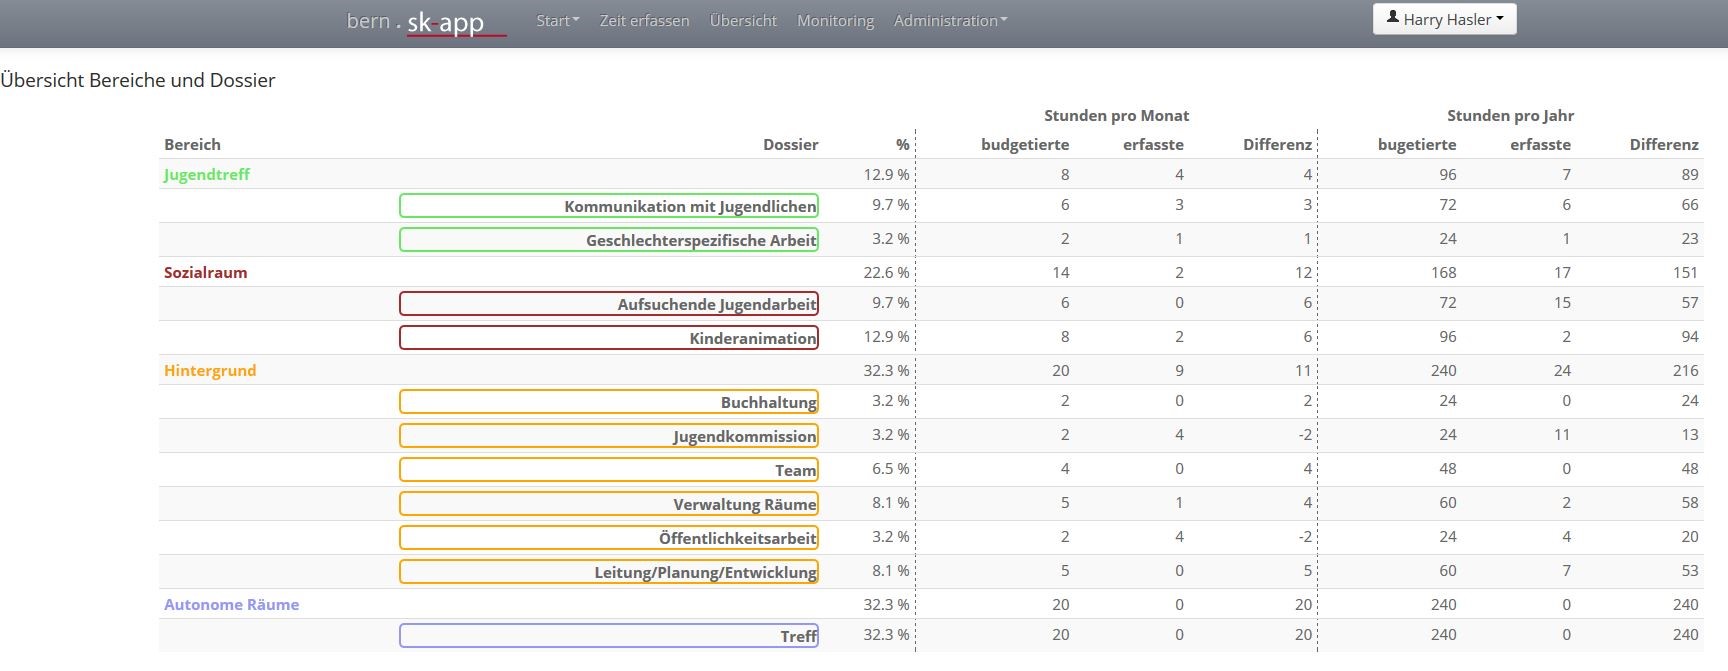
Task: Open the Harry Hasler user menu
Action: tap(1444, 20)
